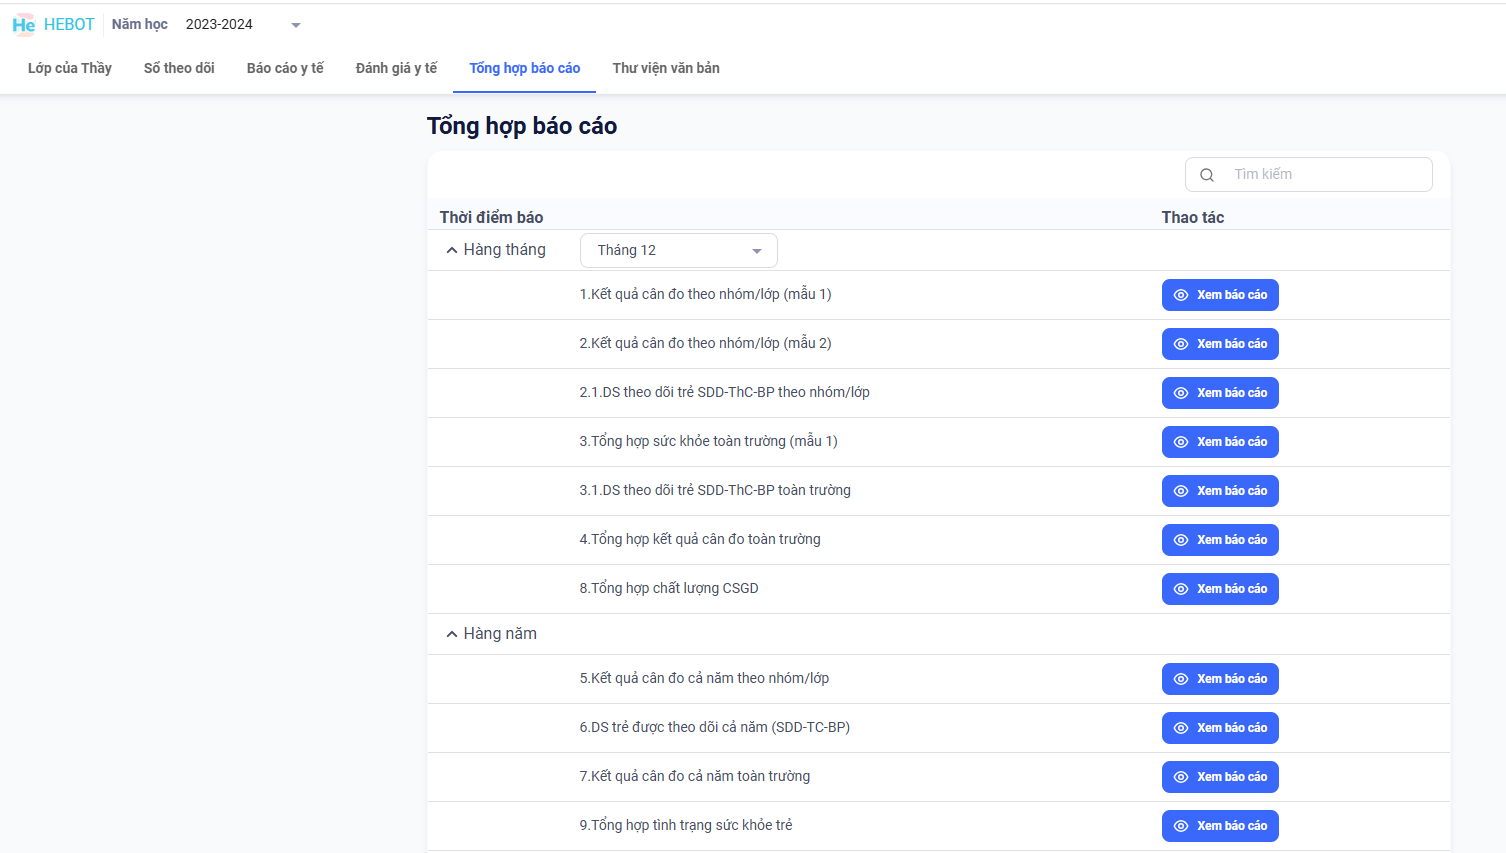Select the Đánh giá y tế tab
Viewport: 1506px width, 853px height.
tap(396, 68)
